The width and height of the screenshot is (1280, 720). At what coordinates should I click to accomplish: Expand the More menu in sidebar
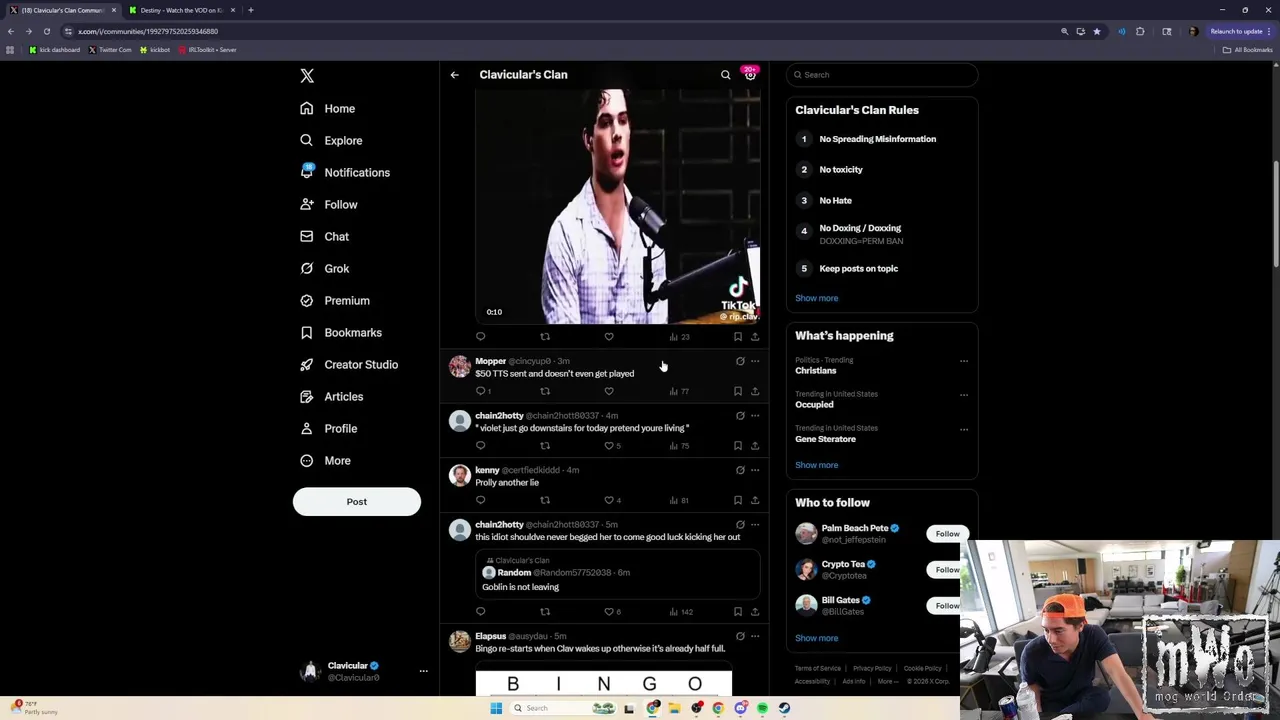tap(325, 460)
